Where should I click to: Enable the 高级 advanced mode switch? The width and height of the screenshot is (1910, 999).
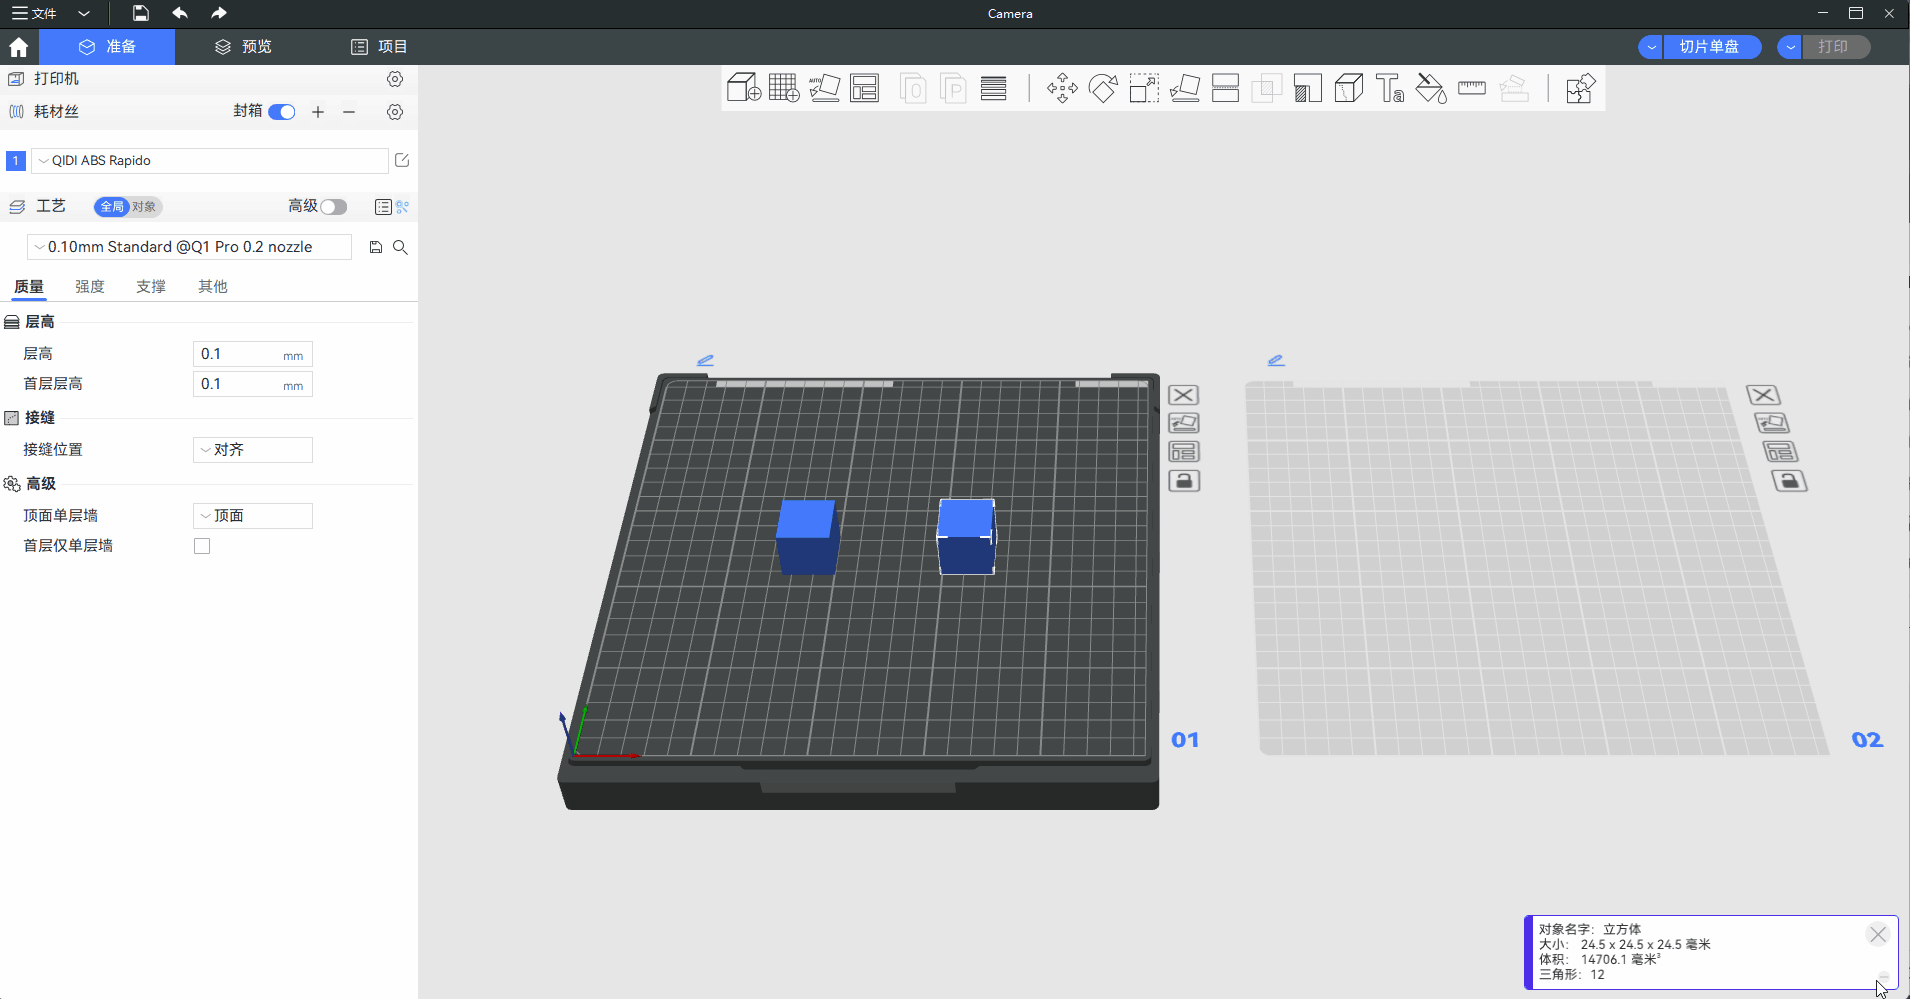[333, 207]
